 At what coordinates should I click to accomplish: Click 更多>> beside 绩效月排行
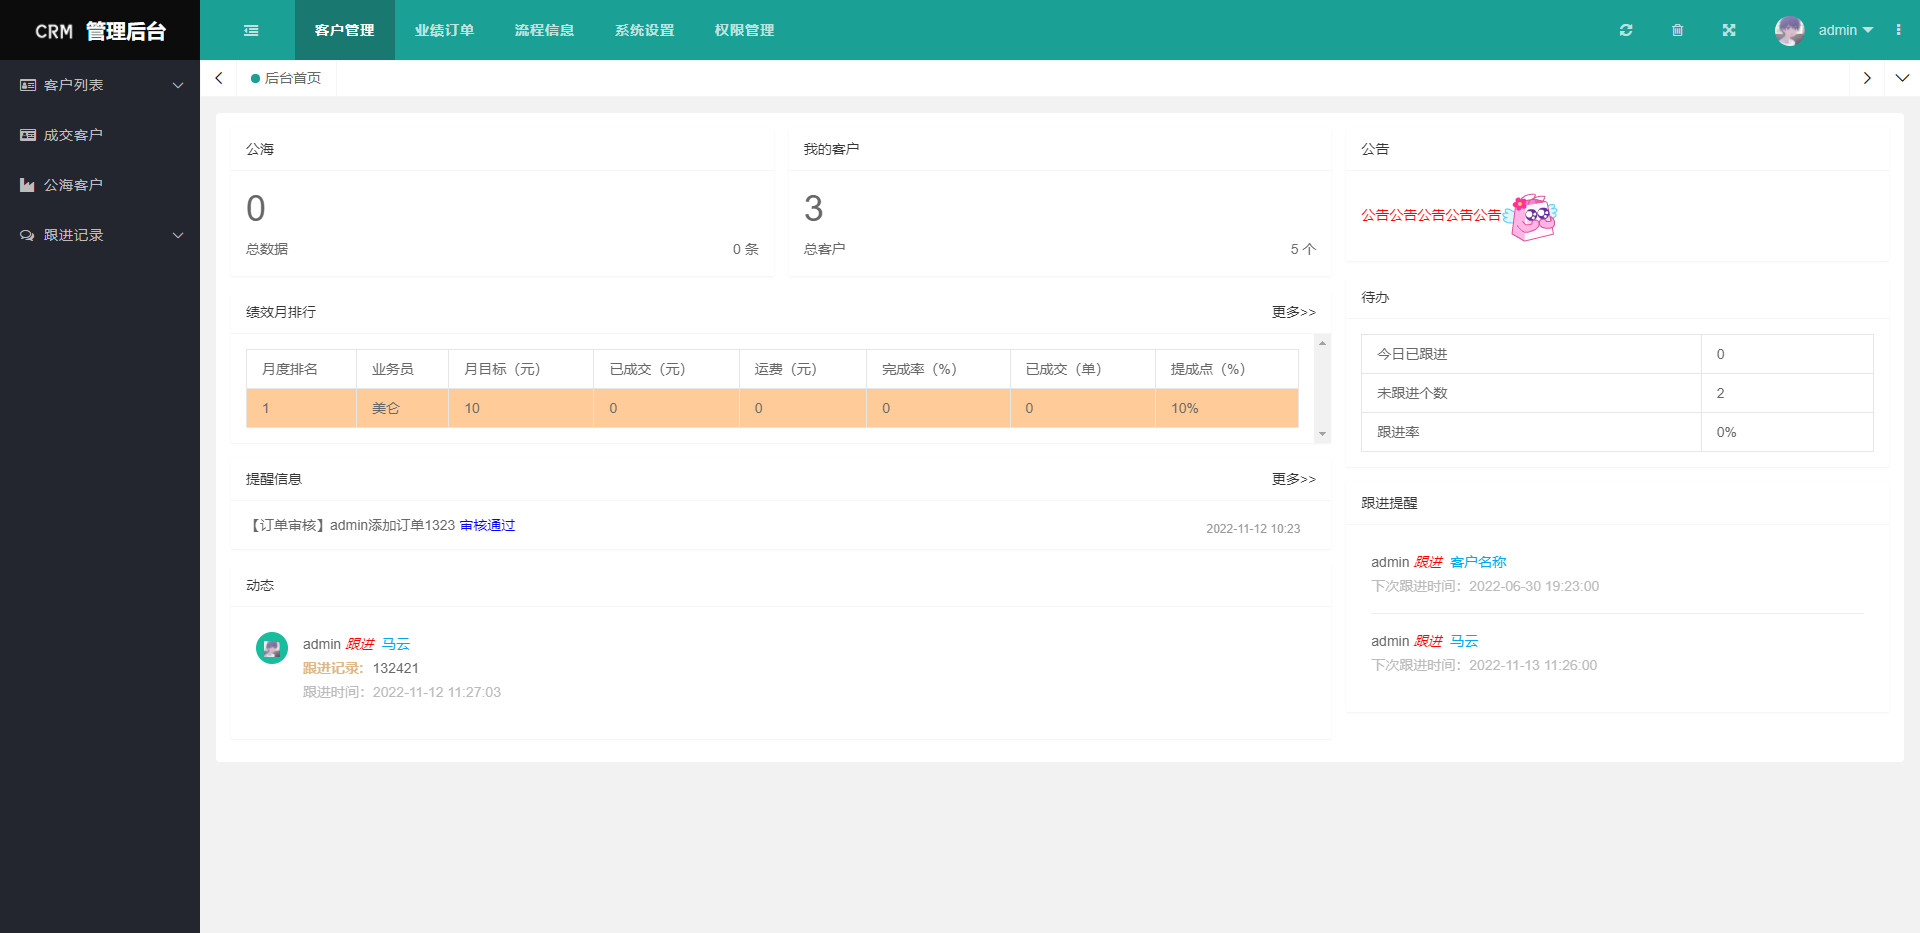(1294, 312)
